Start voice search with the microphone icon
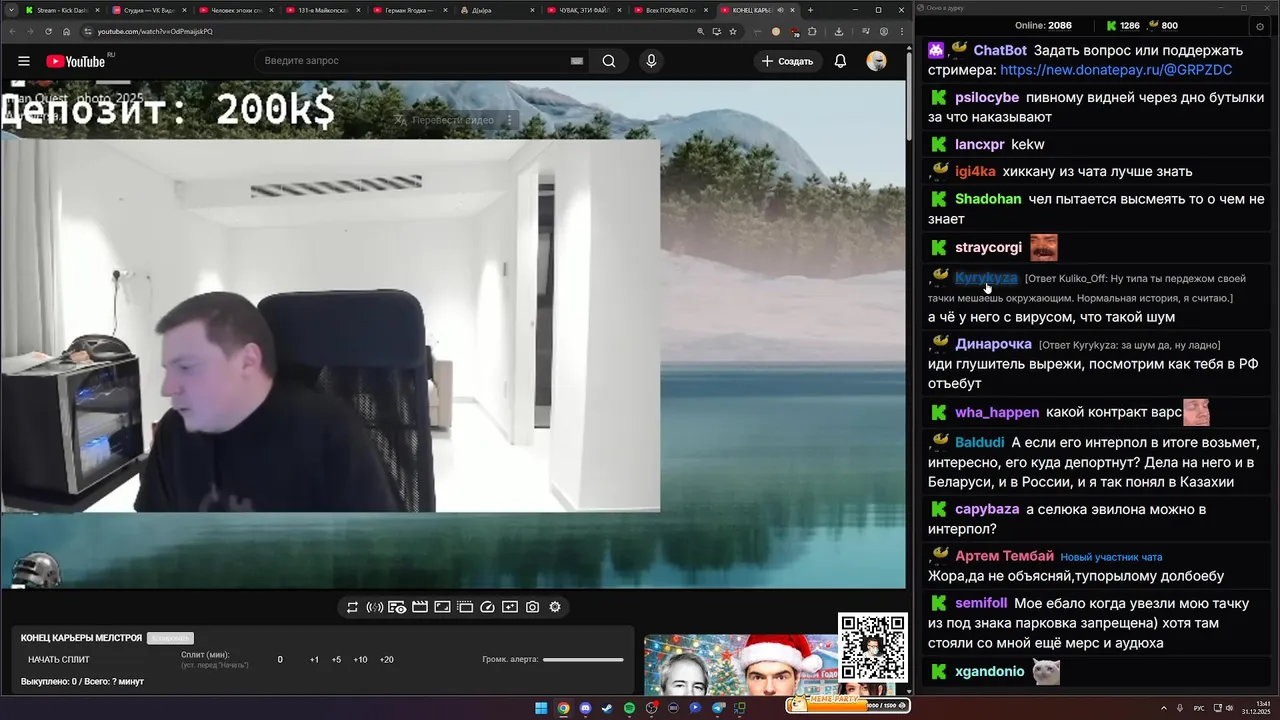 pos(651,61)
